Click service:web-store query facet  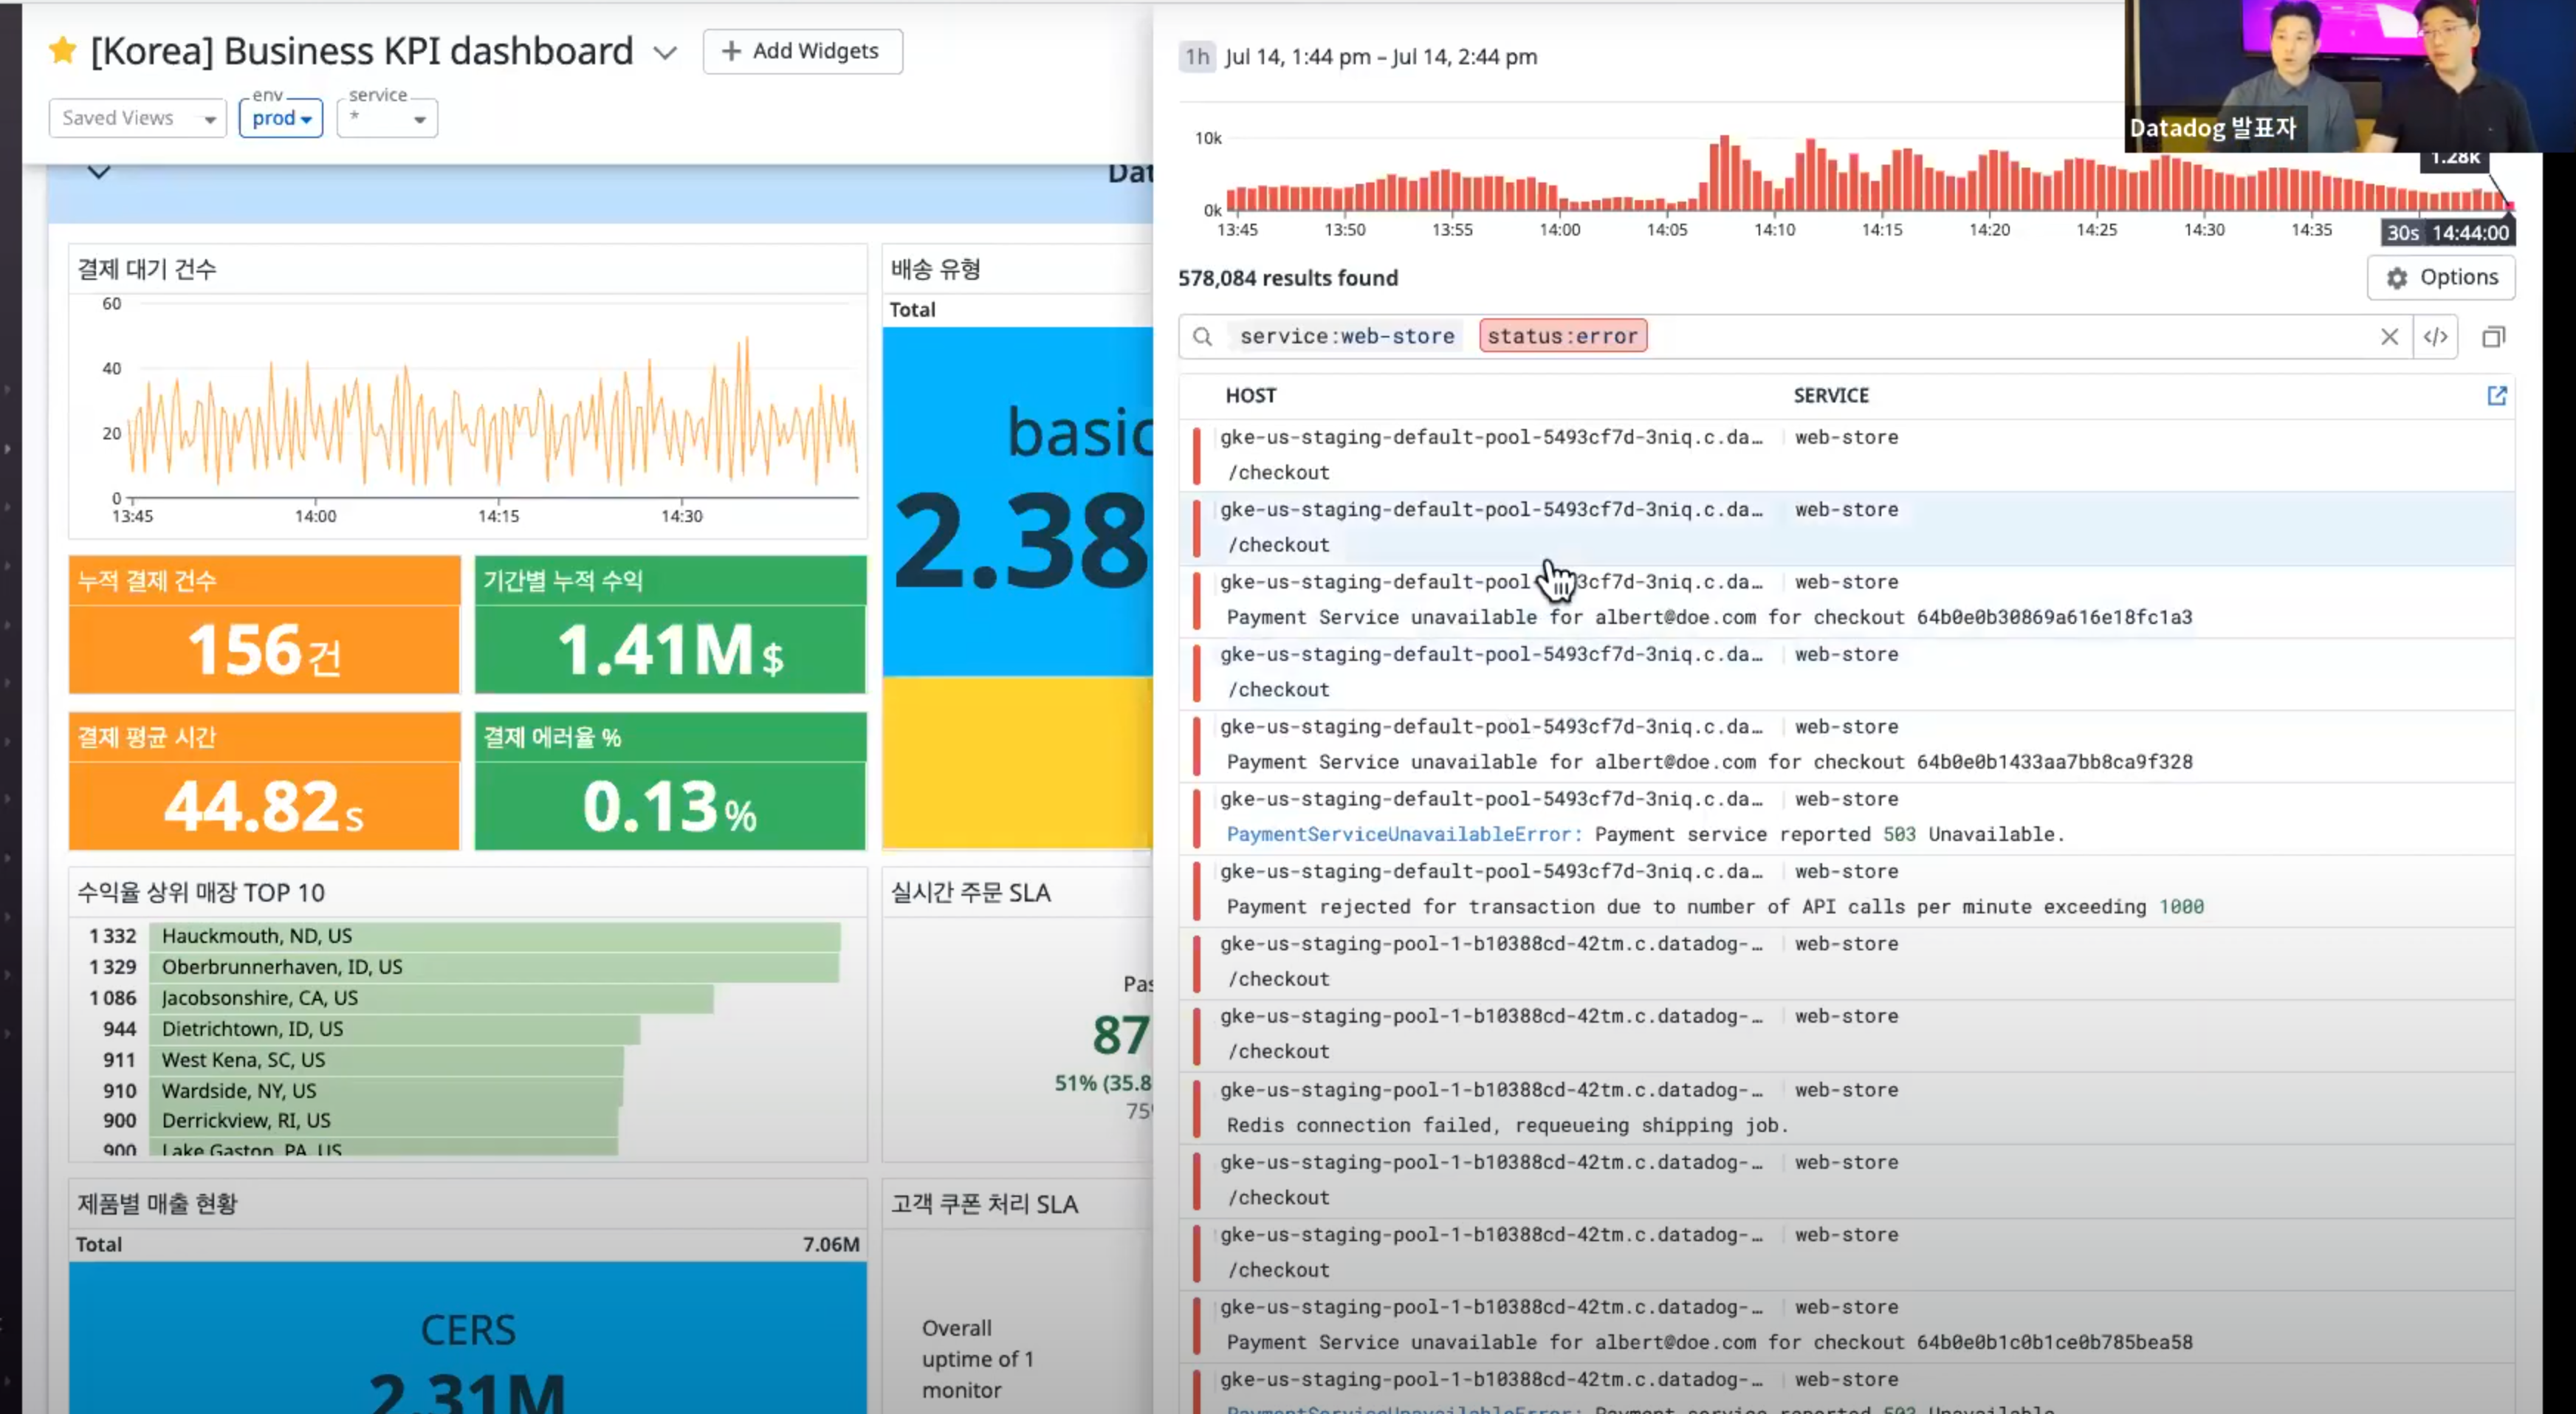(x=1346, y=336)
